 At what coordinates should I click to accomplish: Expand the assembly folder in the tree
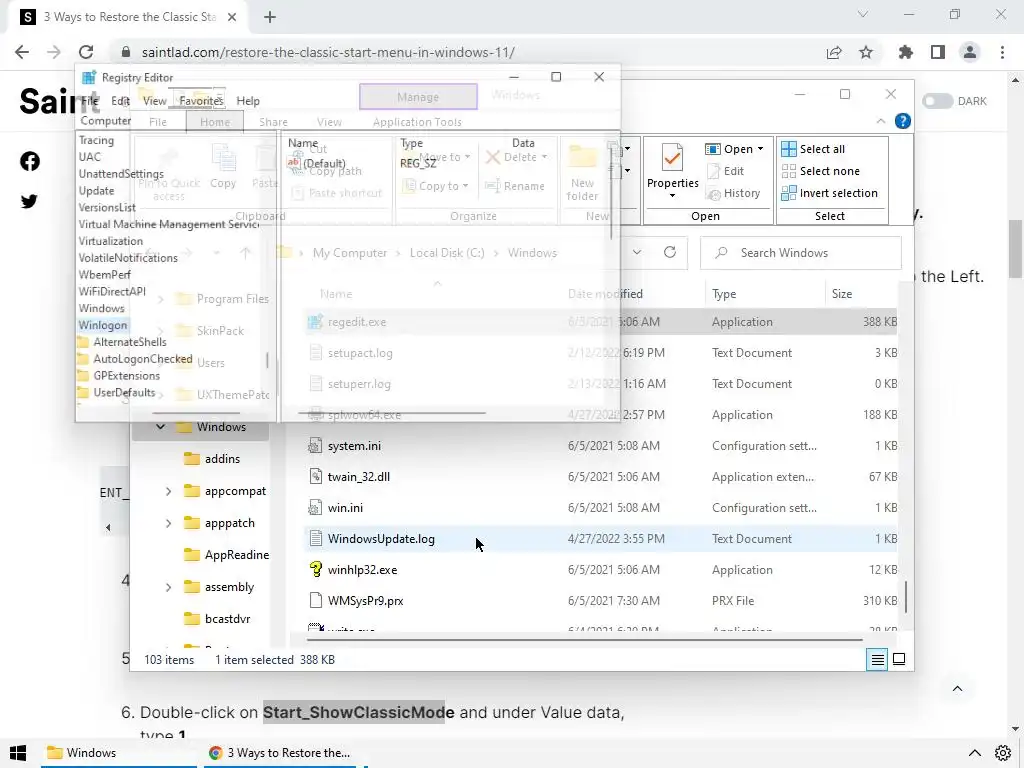tap(168, 587)
